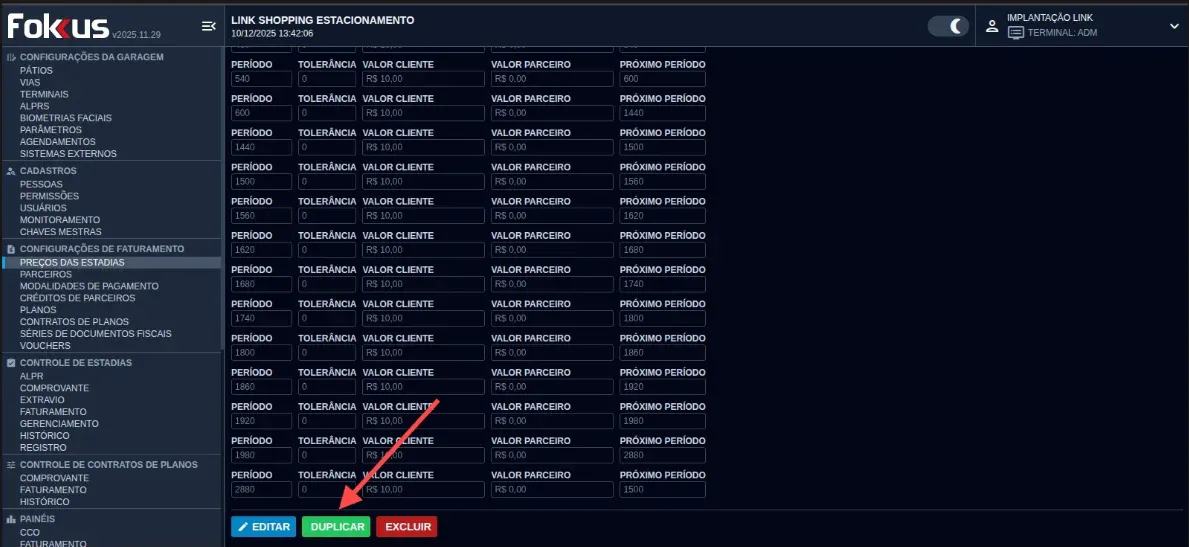
Task: Click the Fokus logo
Action: click(x=58, y=26)
